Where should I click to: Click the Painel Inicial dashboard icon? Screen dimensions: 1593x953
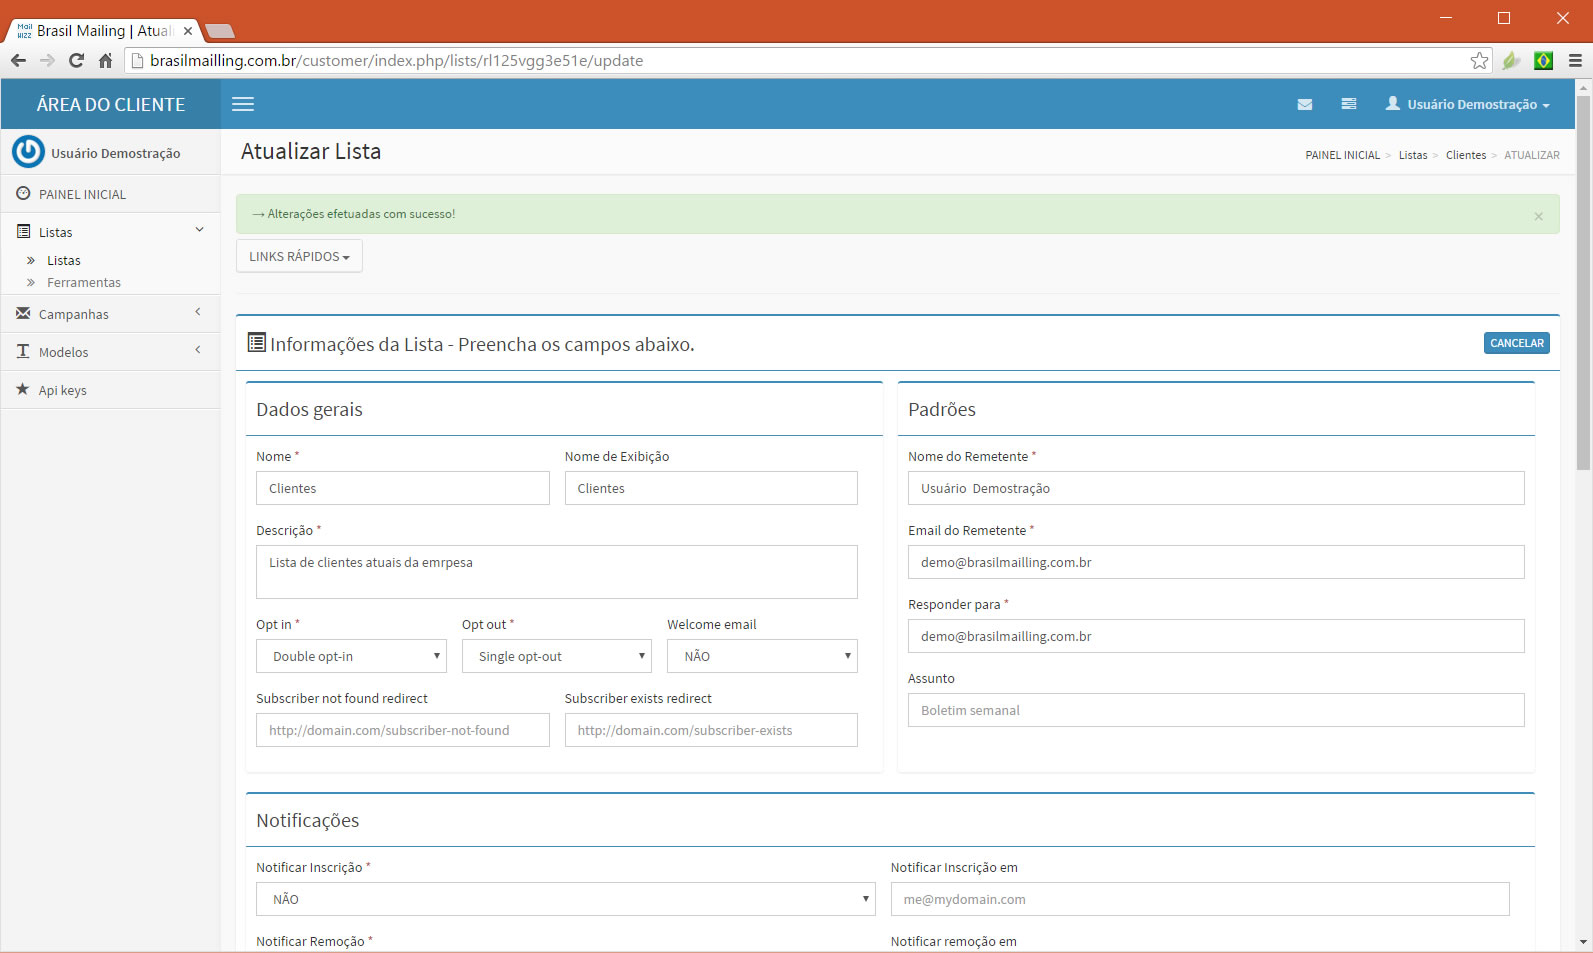coord(23,193)
